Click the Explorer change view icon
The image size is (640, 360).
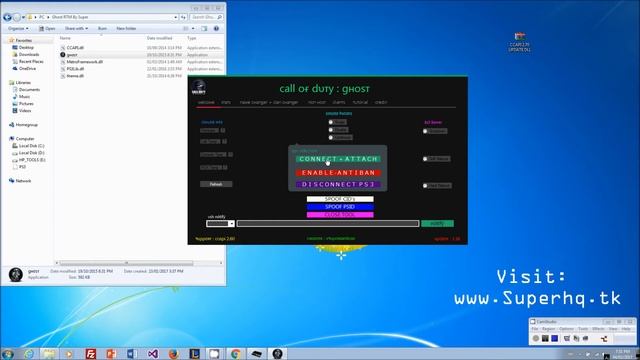(186, 29)
